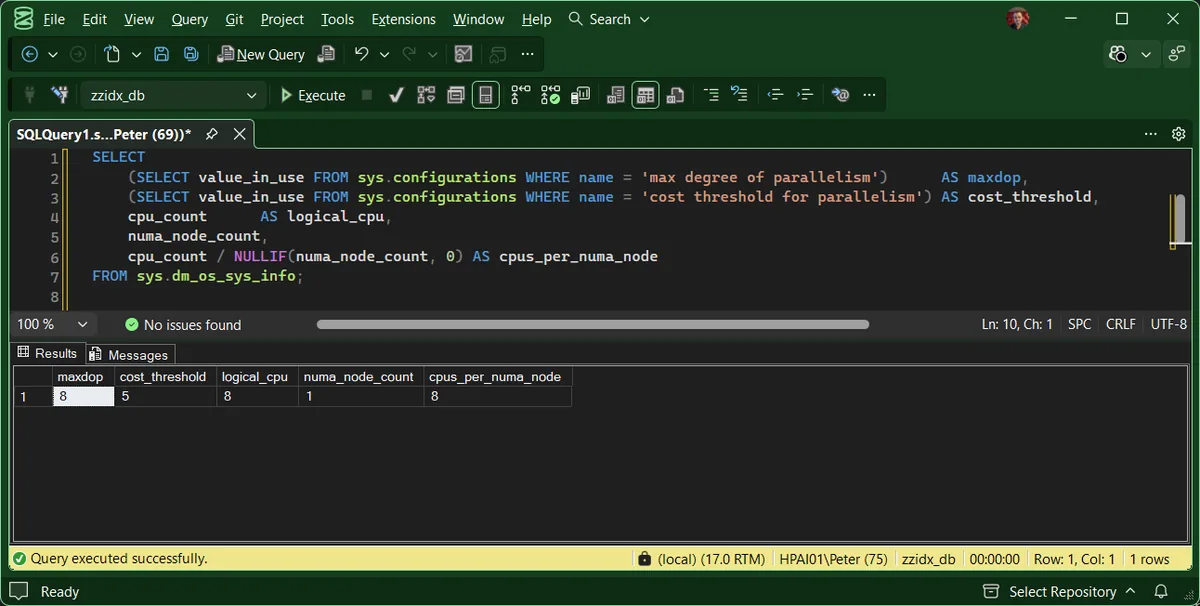Click the share/feedback icon at top right
Viewport: 1200px width, 606px height.
[1177, 54]
